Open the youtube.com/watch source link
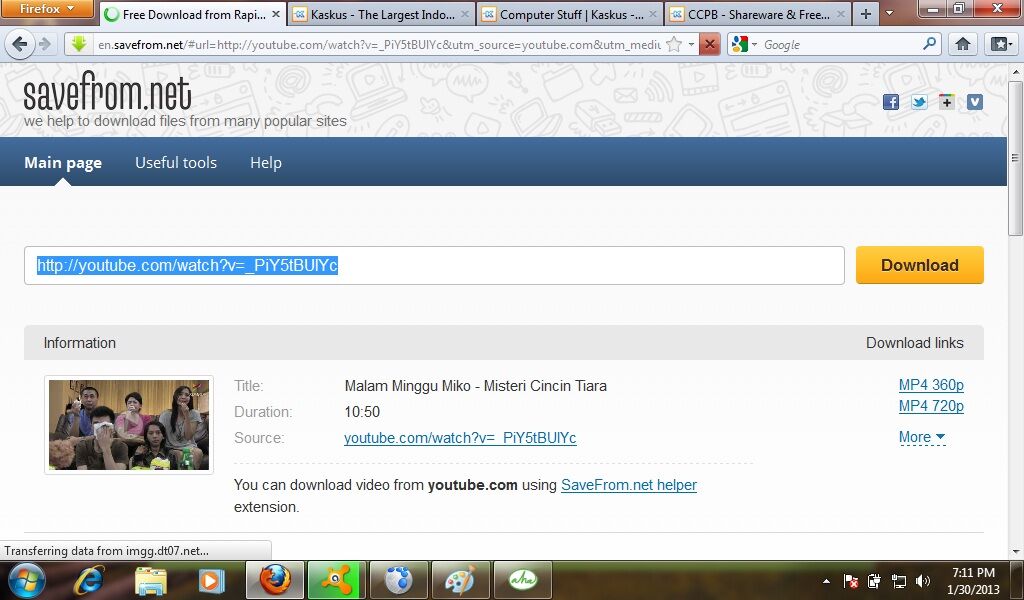Viewport: 1024px width, 600px height. pos(460,438)
